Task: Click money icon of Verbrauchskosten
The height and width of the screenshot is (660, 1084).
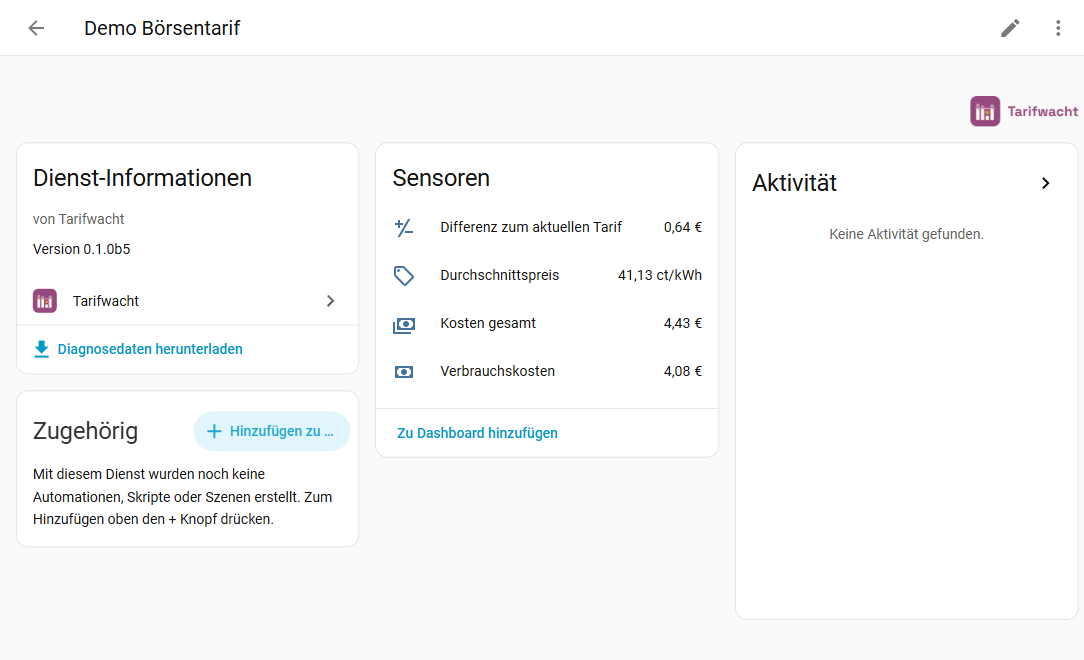Action: (x=404, y=372)
